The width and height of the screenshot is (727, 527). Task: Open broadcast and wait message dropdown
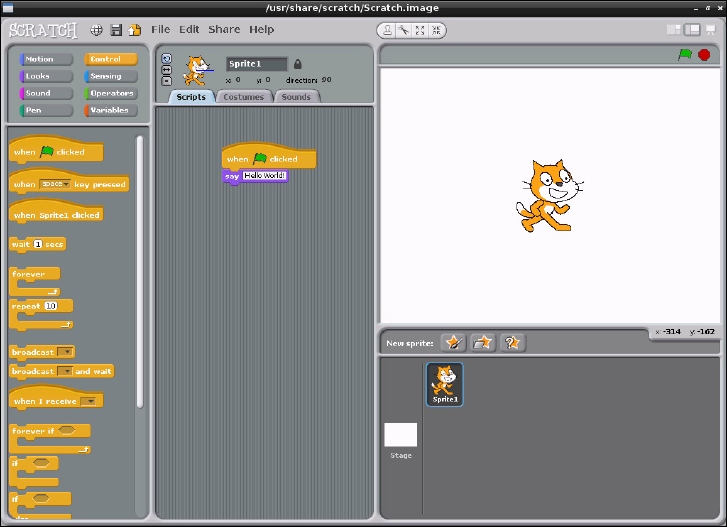click(x=64, y=371)
